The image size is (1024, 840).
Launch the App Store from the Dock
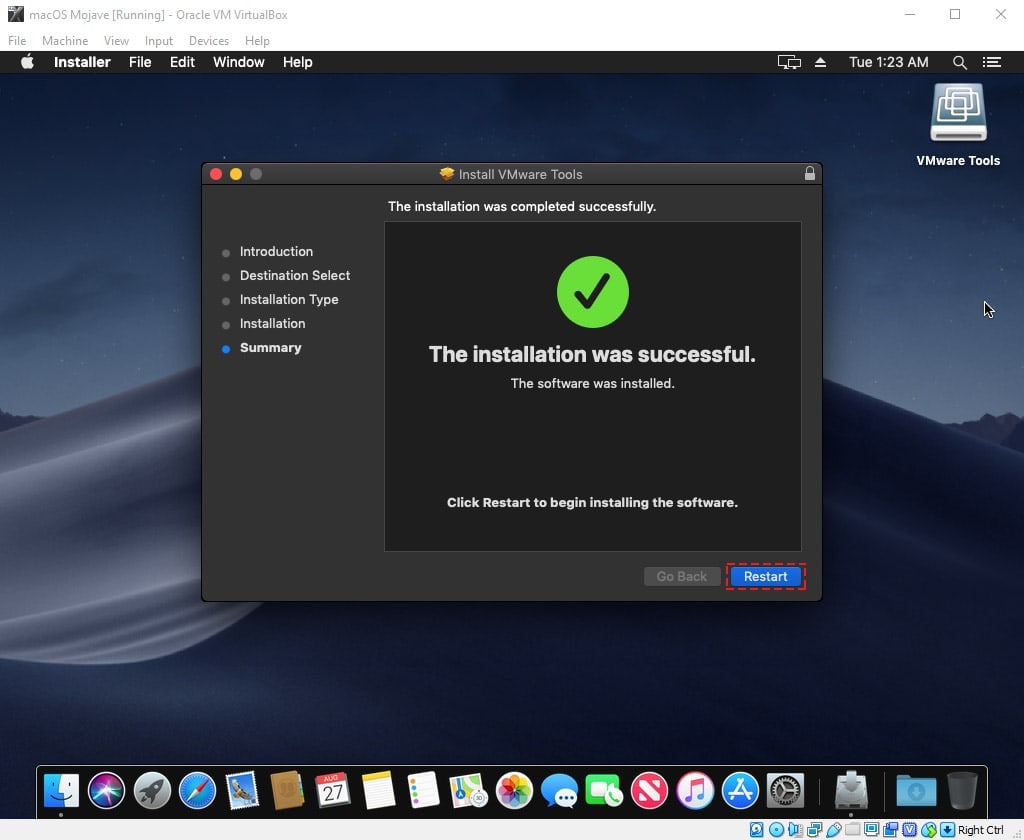coord(740,790)
